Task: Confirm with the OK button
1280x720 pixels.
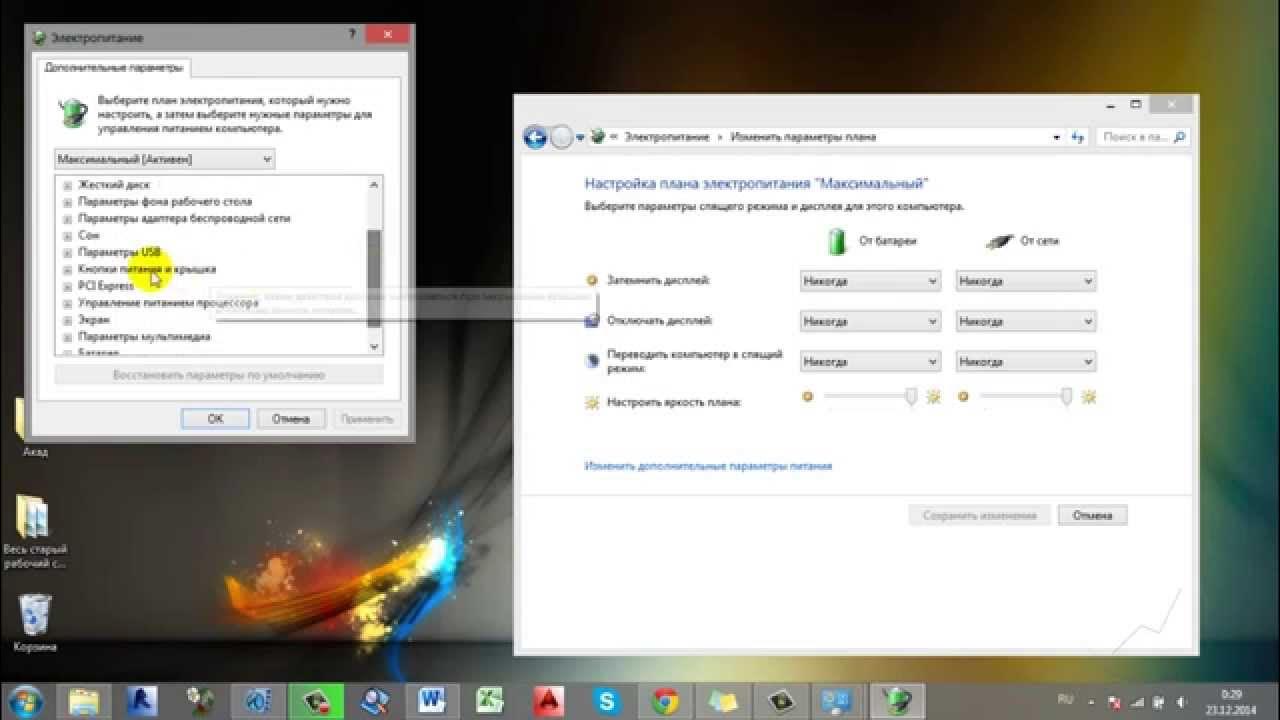Action: pos(215,419)
